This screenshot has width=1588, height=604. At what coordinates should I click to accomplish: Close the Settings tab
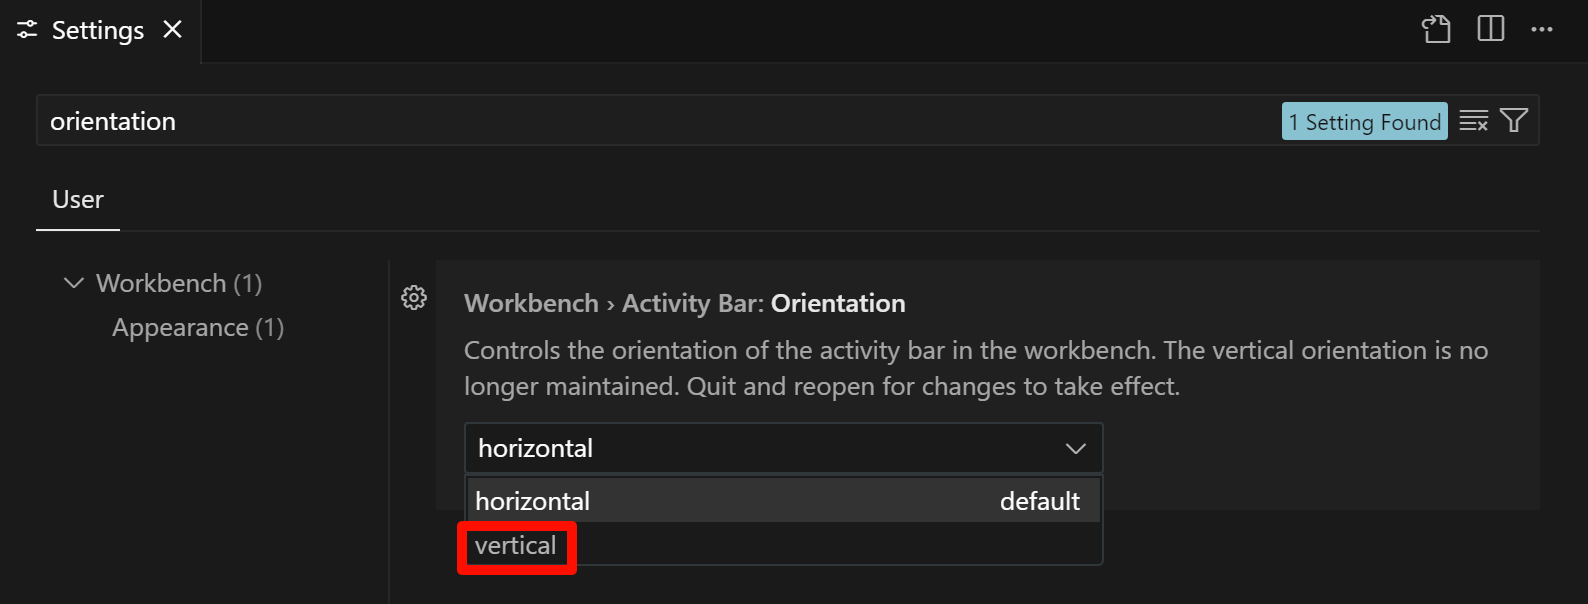point(173,30)
